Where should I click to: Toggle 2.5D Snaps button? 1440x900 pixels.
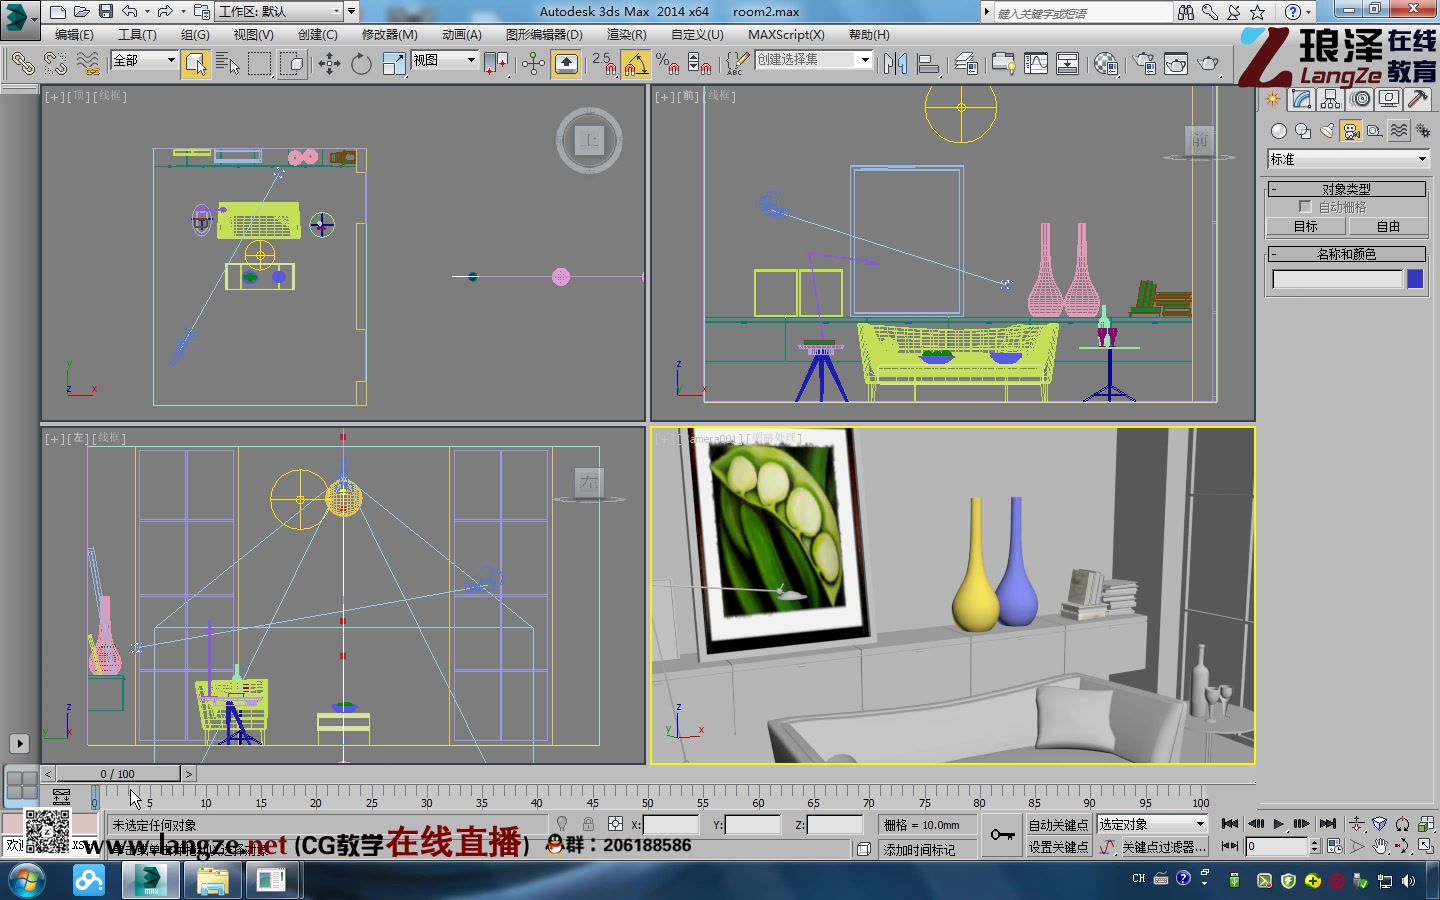click(604, 64)
